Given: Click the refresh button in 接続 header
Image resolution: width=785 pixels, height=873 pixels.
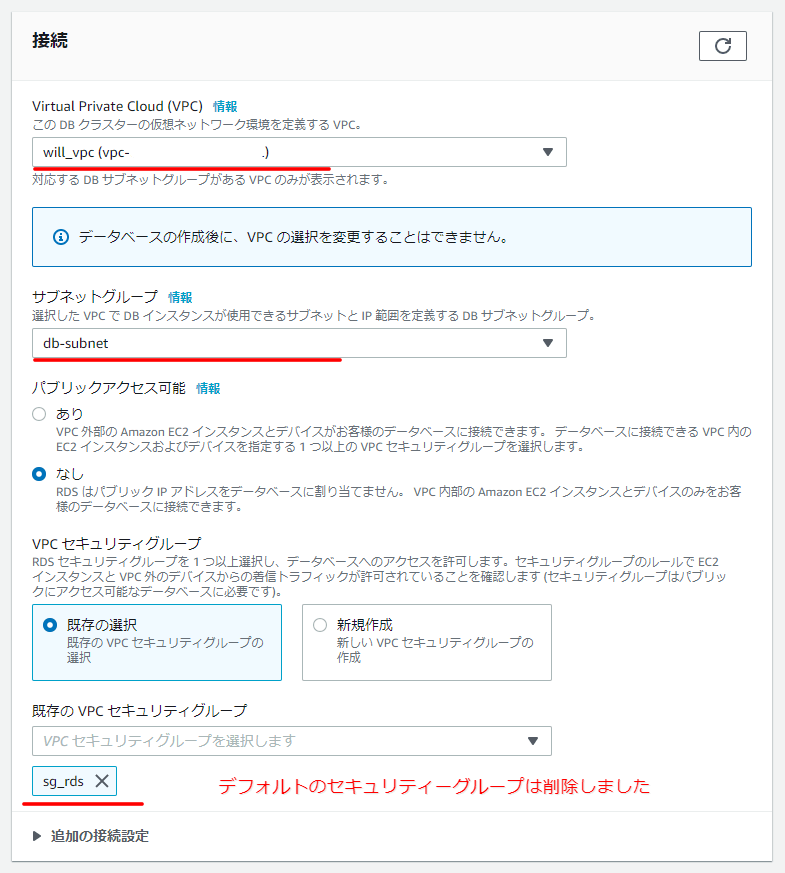Looking at the screenshot, I should pos(723,46).
